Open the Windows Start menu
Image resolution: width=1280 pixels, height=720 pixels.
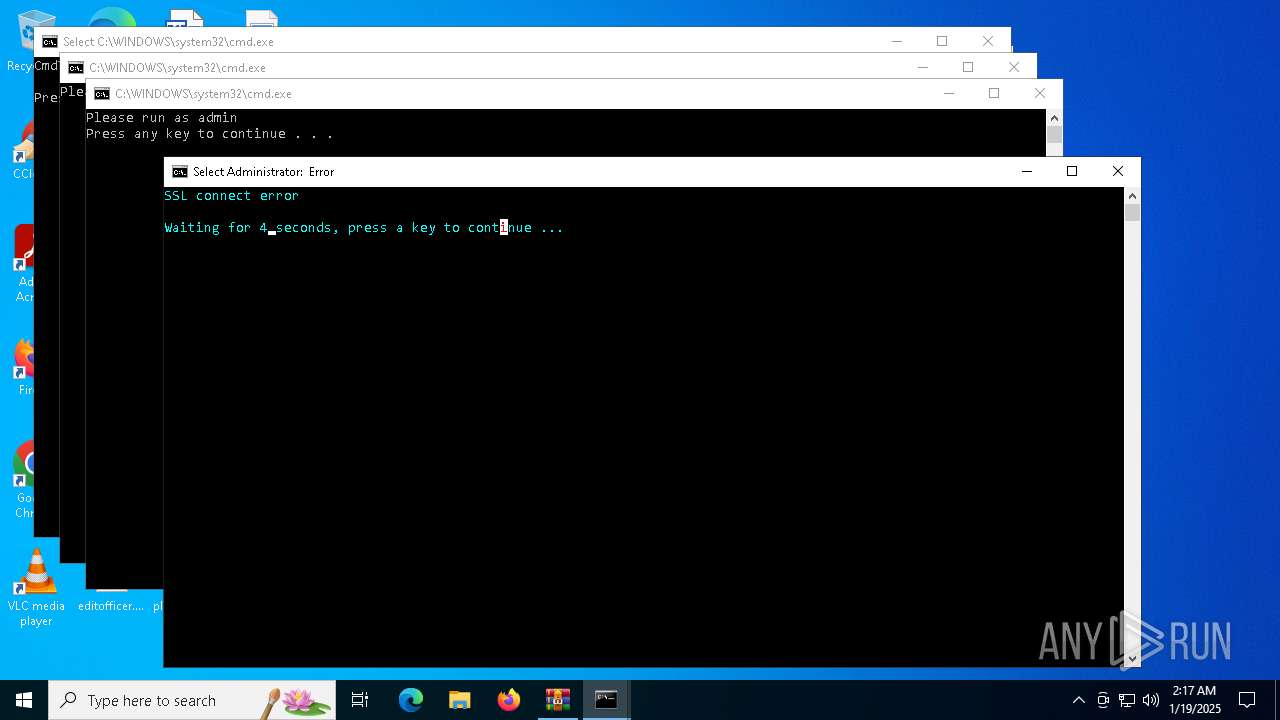(23, 700)
